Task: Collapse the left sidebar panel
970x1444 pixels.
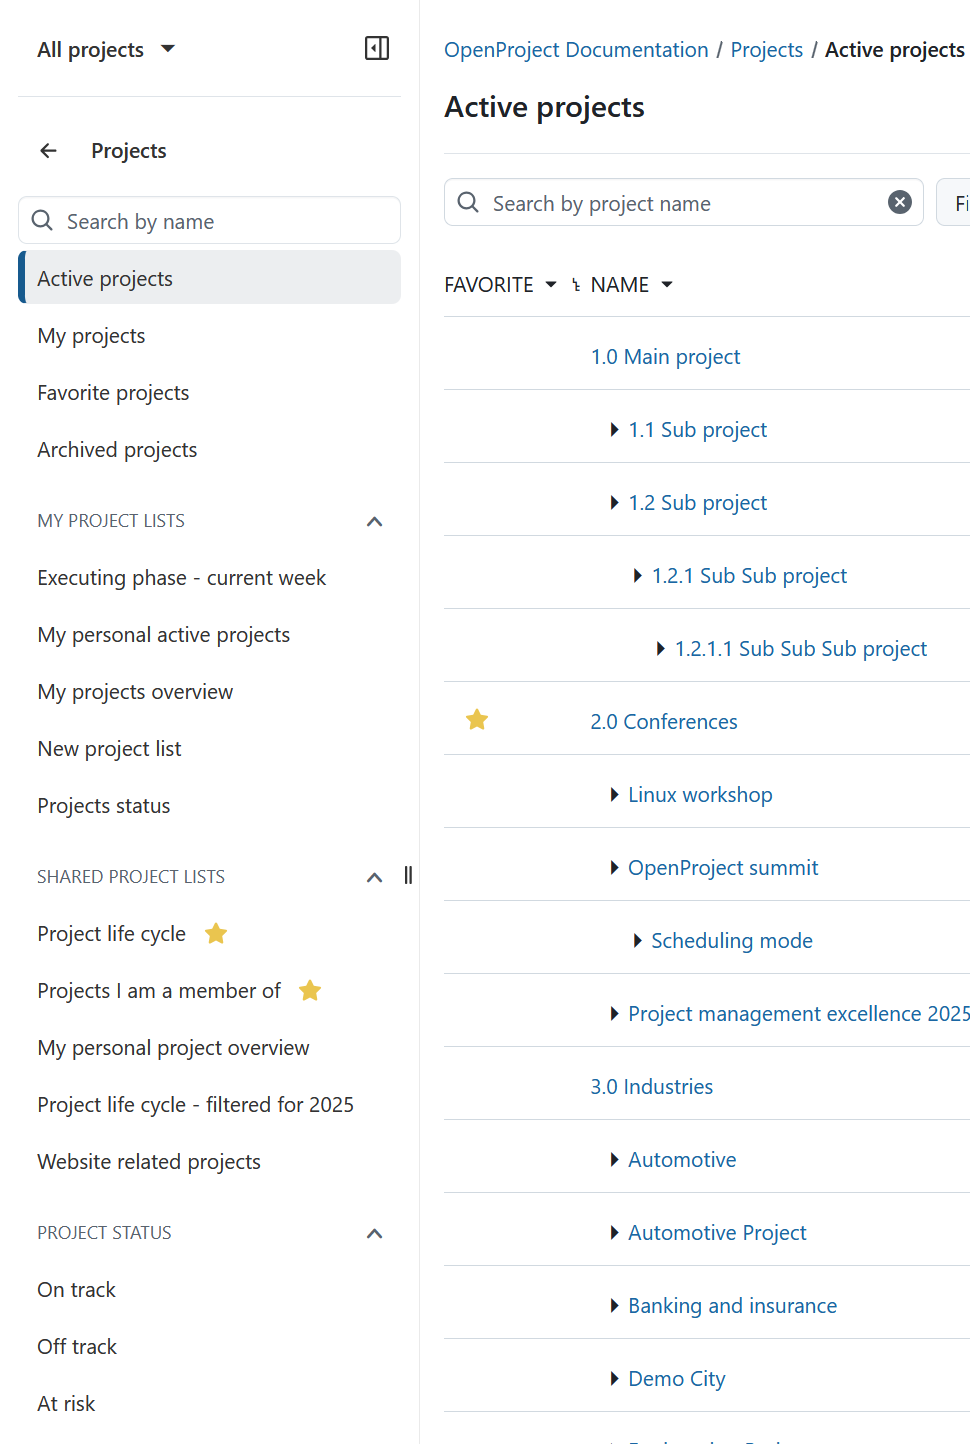Action: (376, 48)
